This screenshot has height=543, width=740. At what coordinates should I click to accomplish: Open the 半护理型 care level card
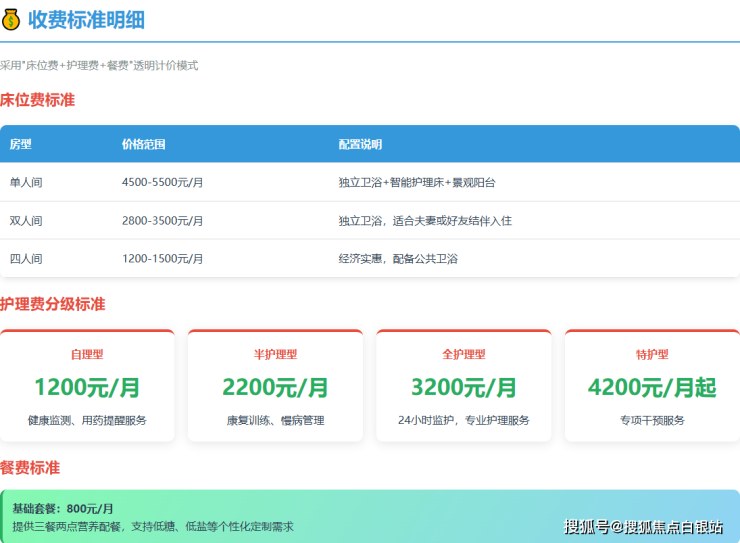(275, 386)
